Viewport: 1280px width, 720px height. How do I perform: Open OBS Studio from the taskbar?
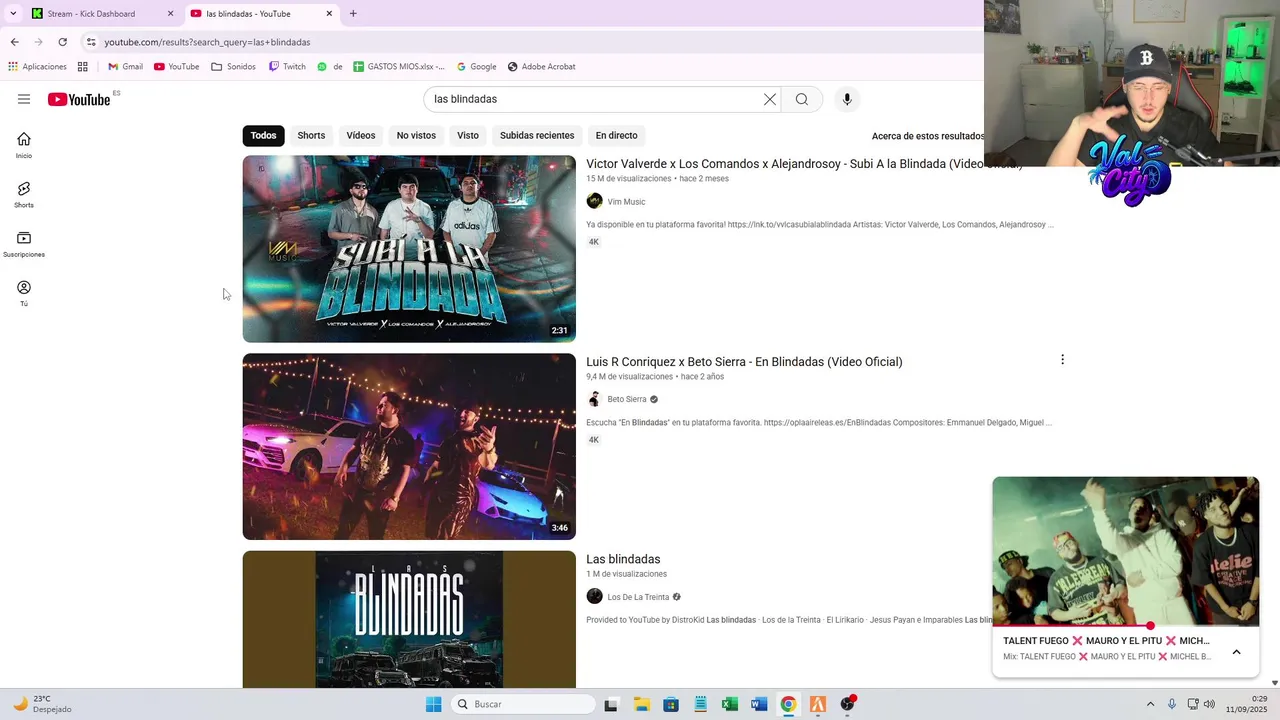[847, 704]
